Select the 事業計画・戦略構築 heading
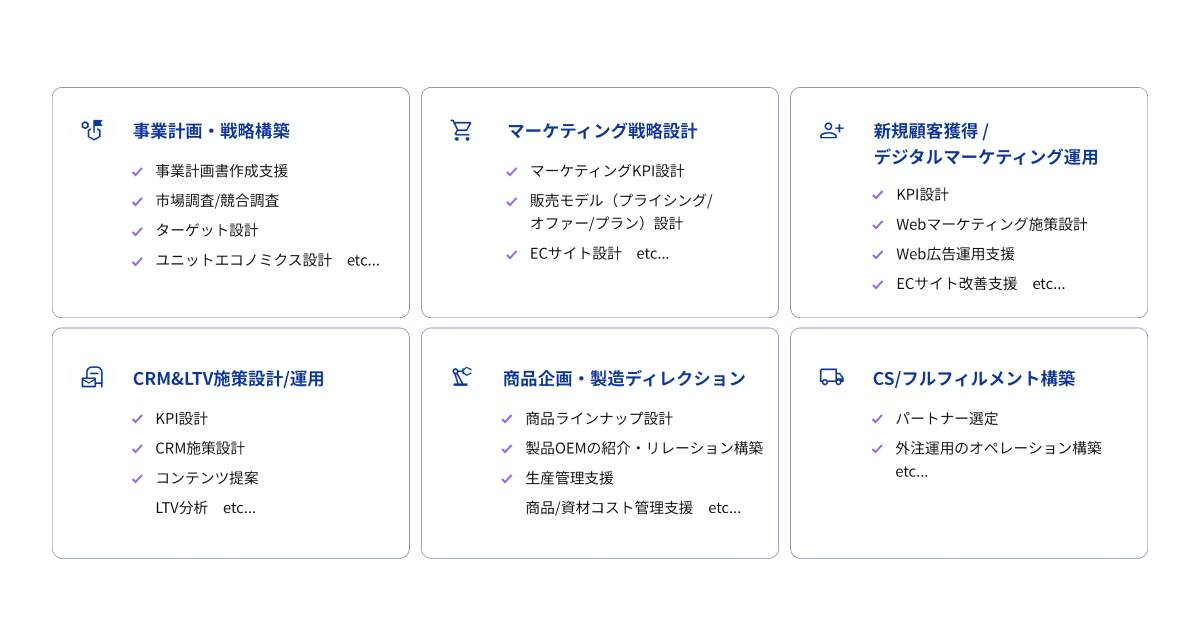 pos(211,130)
